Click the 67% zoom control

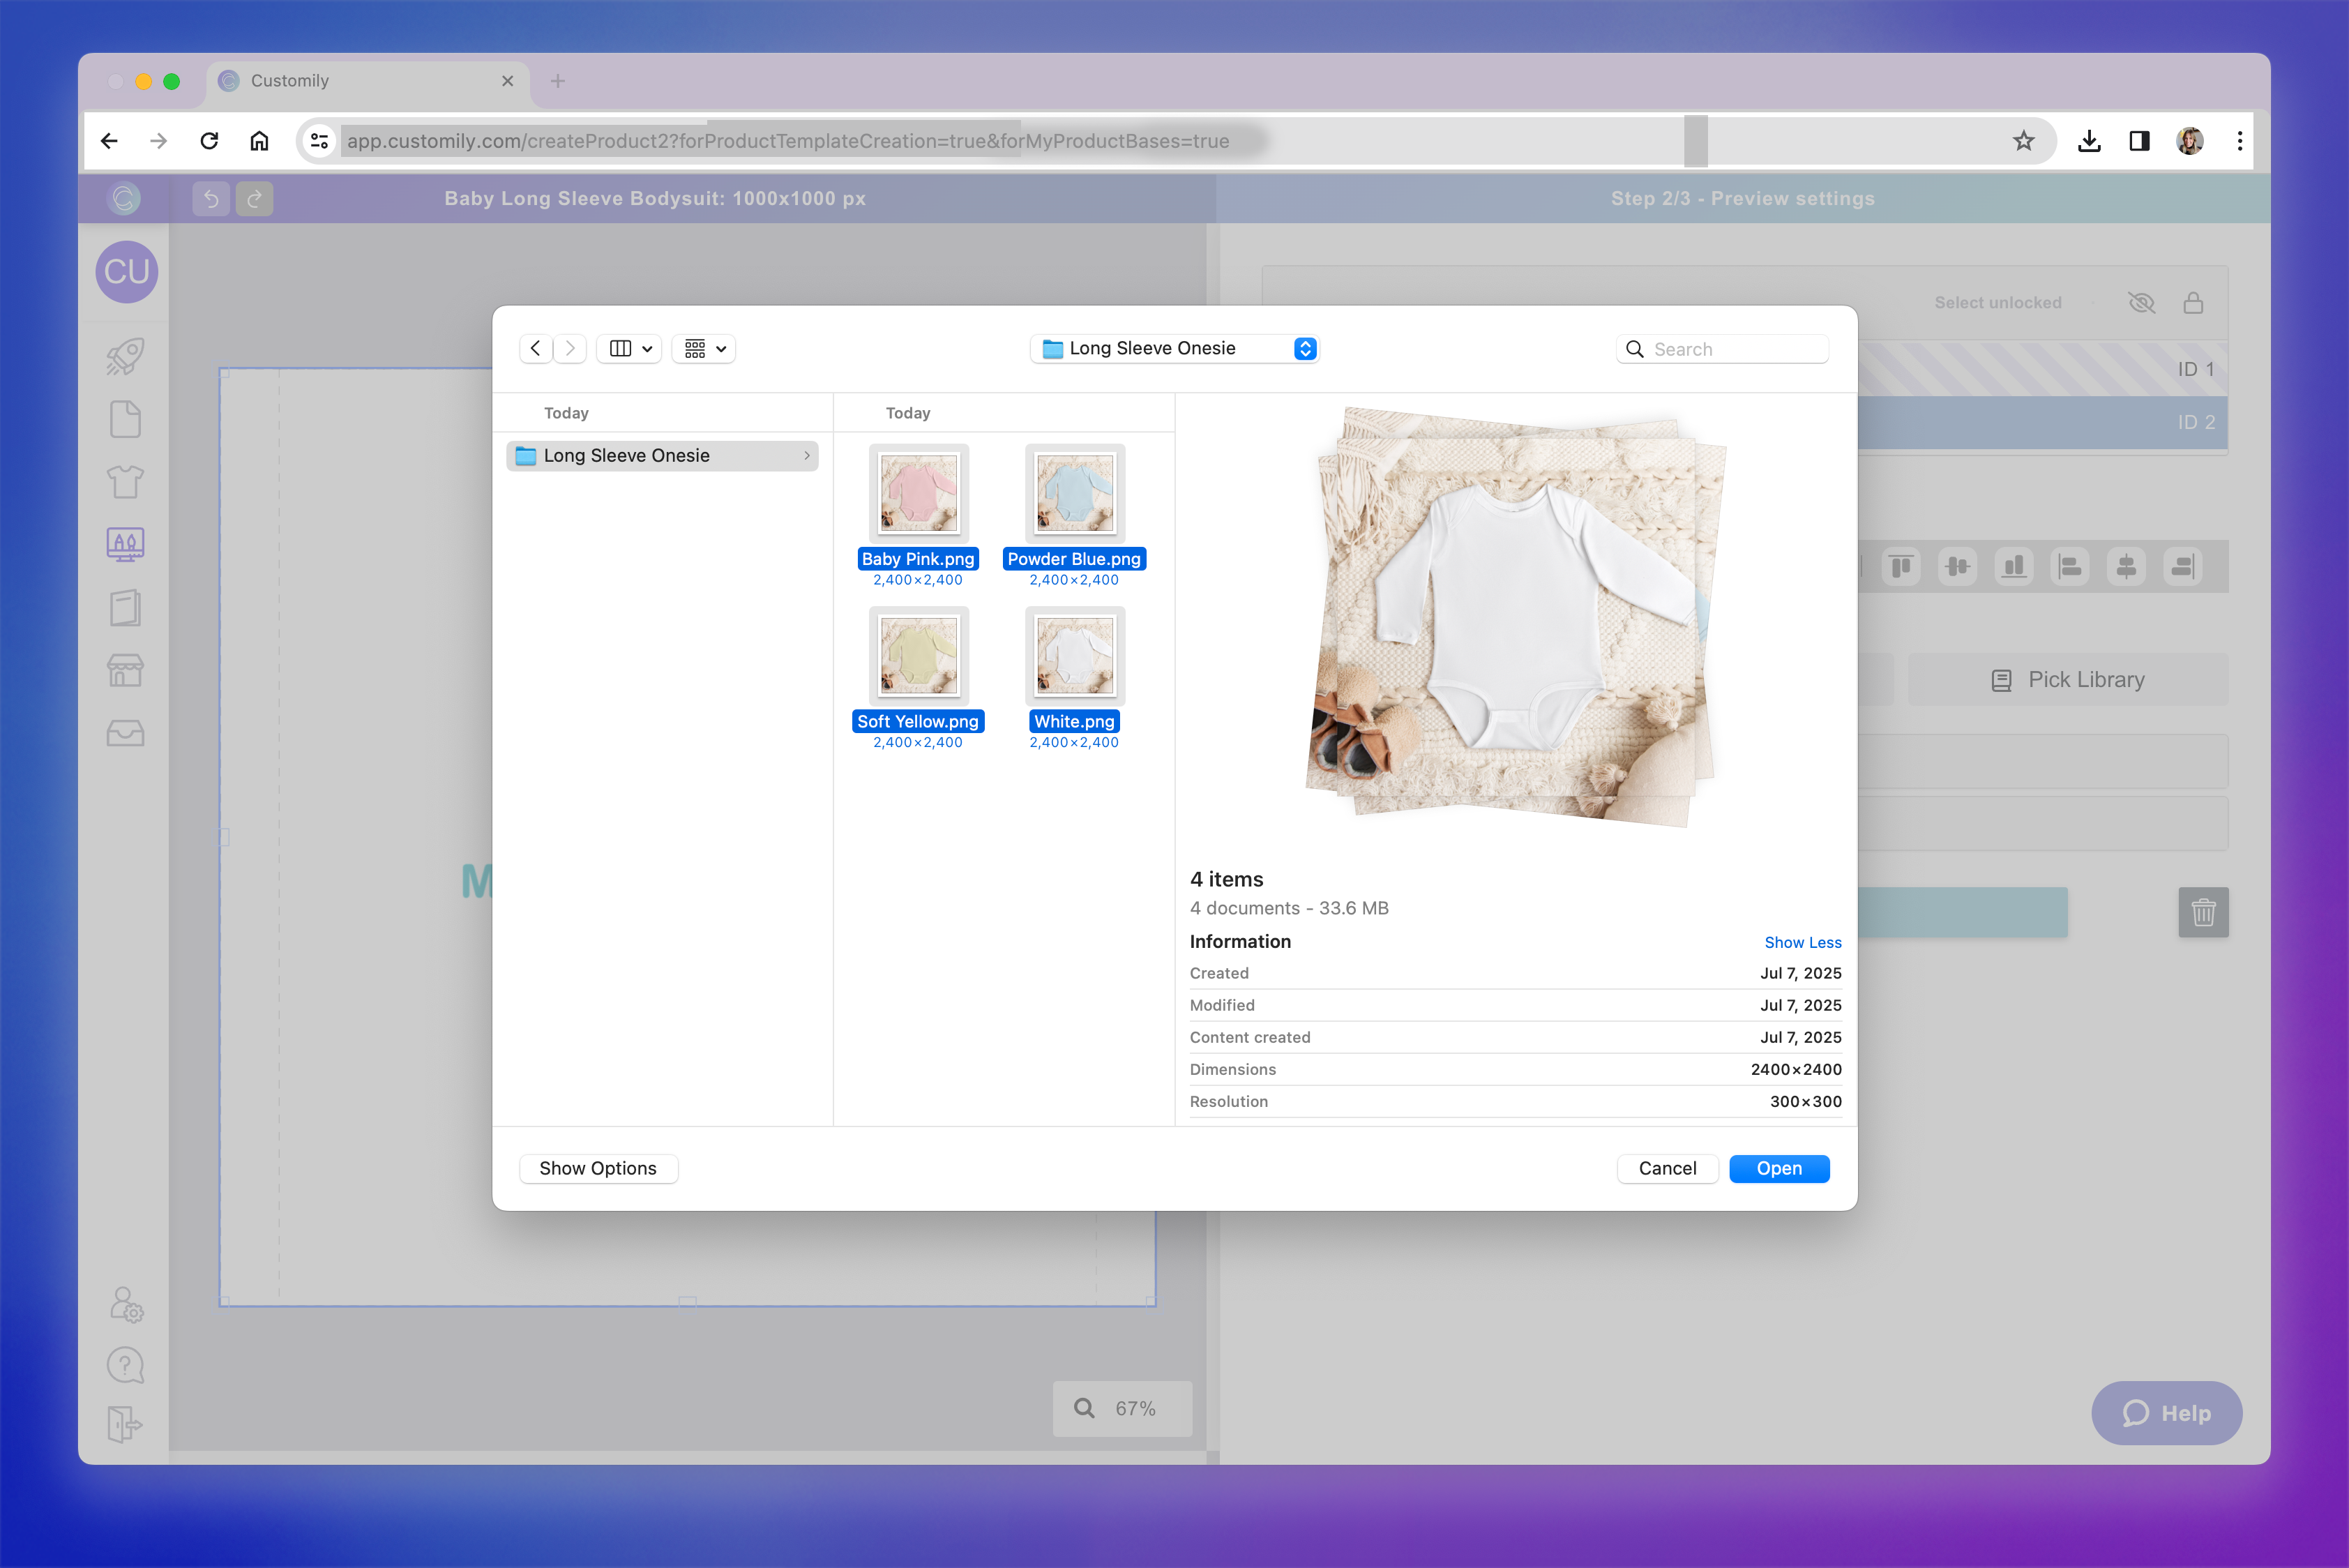[1122, 1408]
